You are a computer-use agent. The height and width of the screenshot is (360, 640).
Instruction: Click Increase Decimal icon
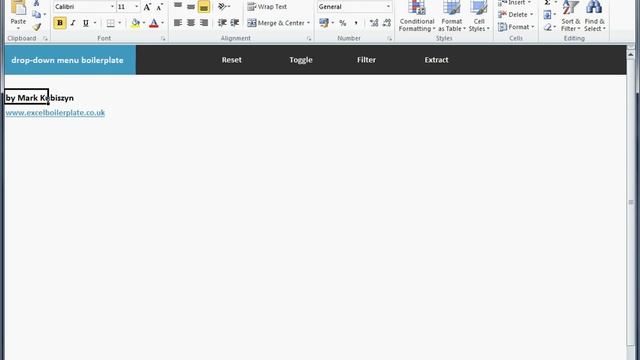(x=373, y=23)
